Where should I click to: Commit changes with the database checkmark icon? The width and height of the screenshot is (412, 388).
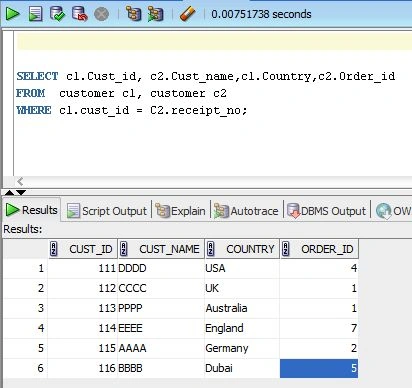[57, 14]
